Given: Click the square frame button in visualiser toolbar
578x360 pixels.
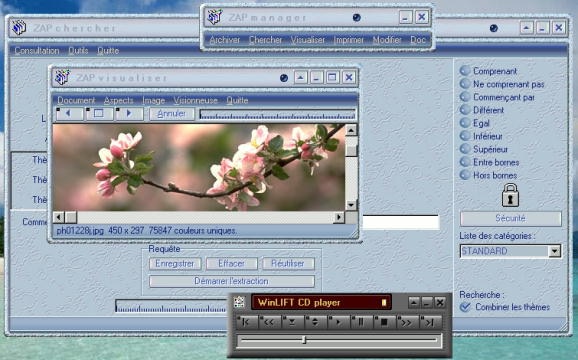Looking at the screenshot, I should pos(99,113).
